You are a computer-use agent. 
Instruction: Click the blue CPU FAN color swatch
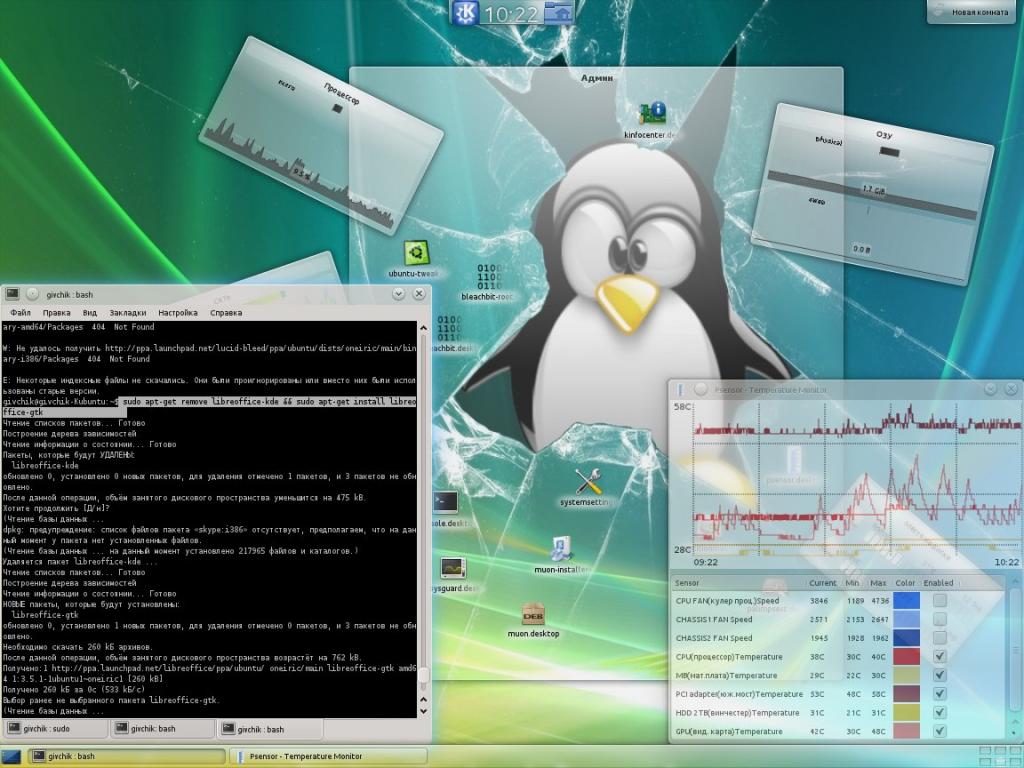pyautogui.click(x=906, y=600)
